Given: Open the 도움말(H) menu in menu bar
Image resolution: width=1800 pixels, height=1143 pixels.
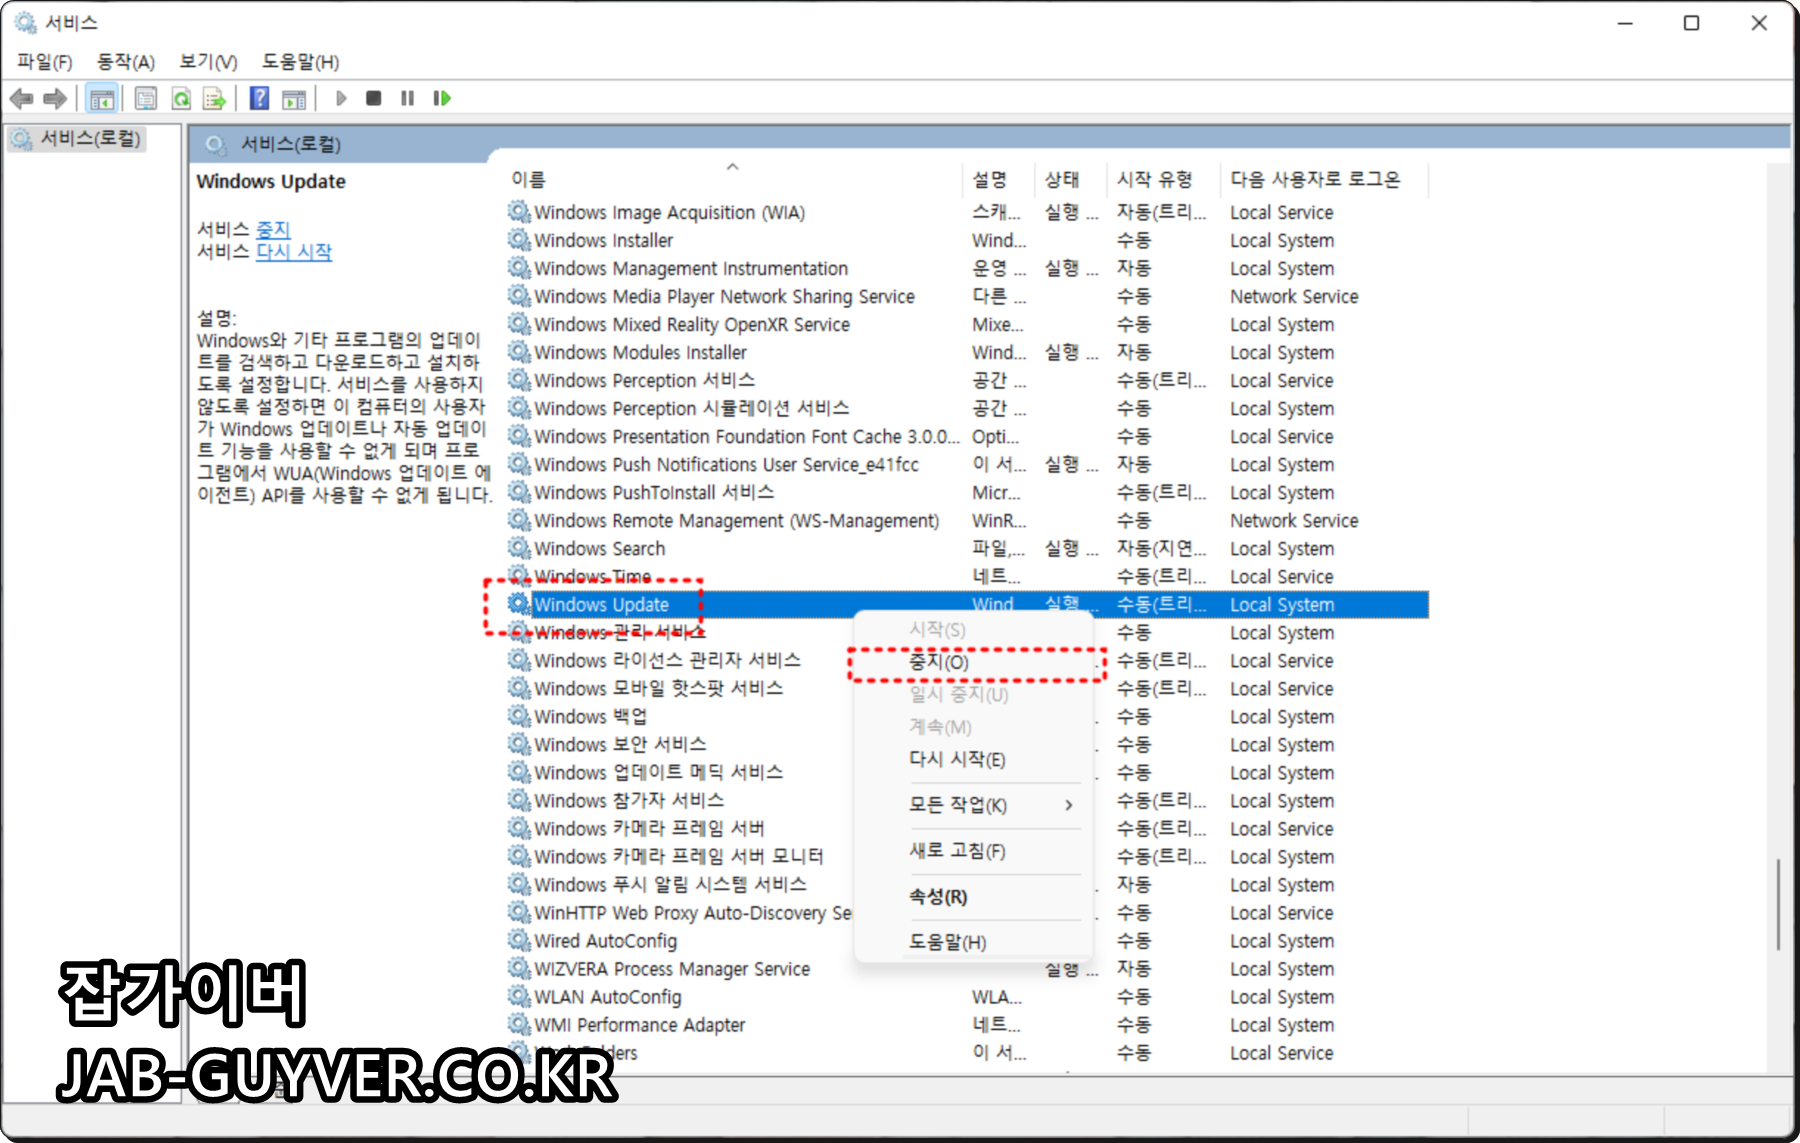Looking at the screenshot, I should point(300,62).
